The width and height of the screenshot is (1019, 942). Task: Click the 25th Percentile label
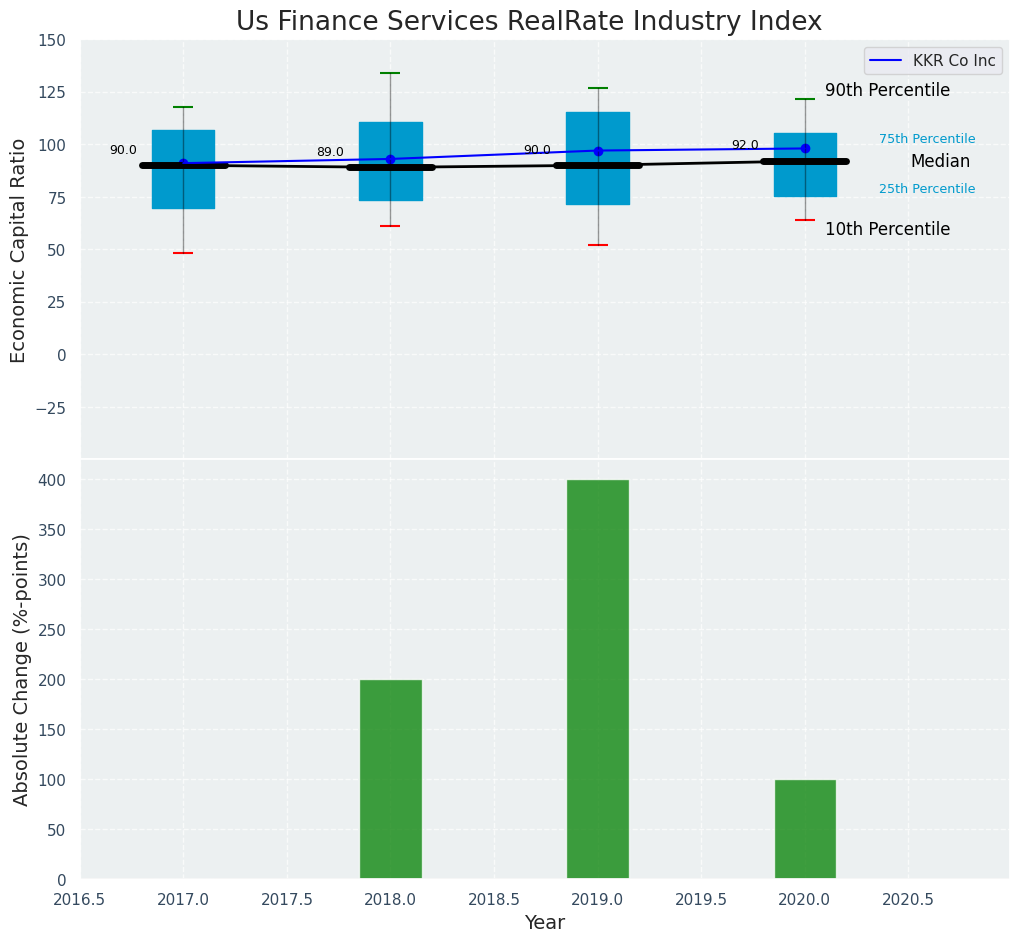click(x=927, y=189)
